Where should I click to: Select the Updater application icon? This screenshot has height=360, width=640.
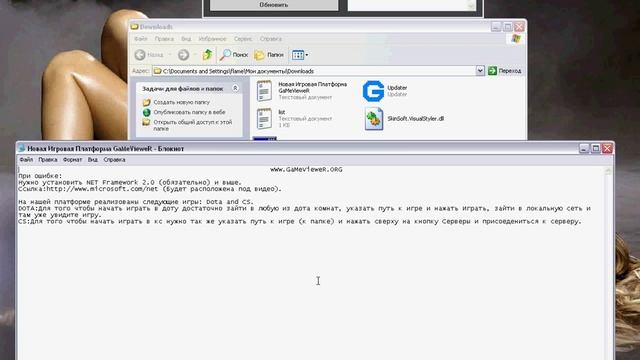[373, 91]
